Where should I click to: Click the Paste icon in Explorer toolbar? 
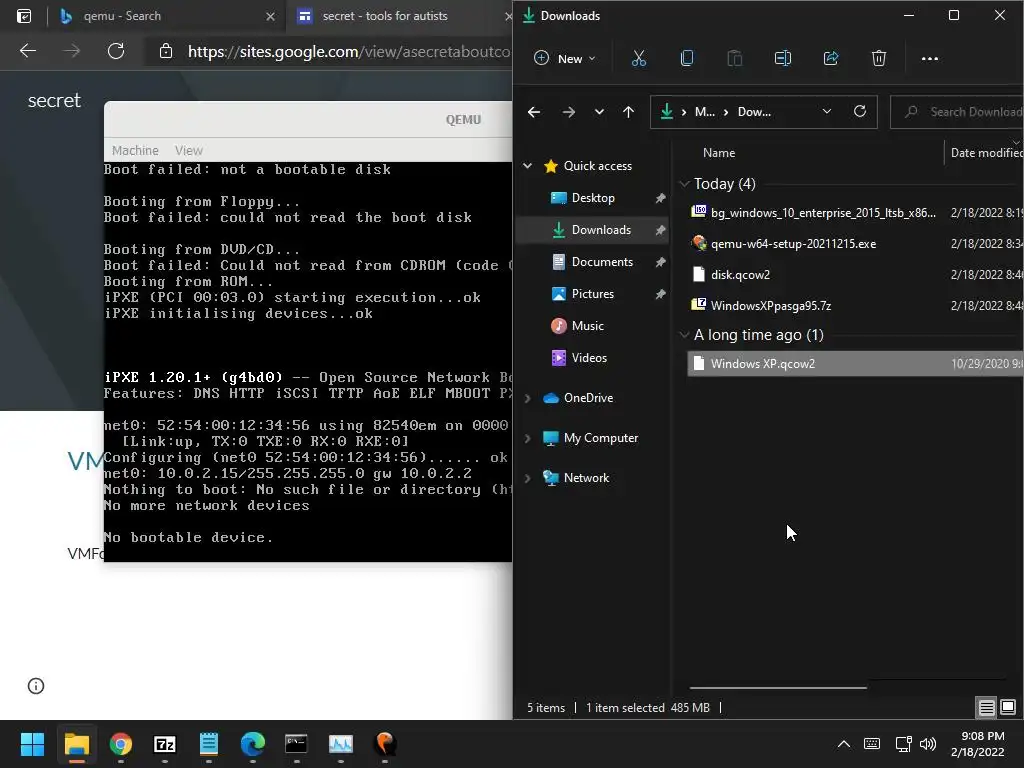click(x=735, y=59)
